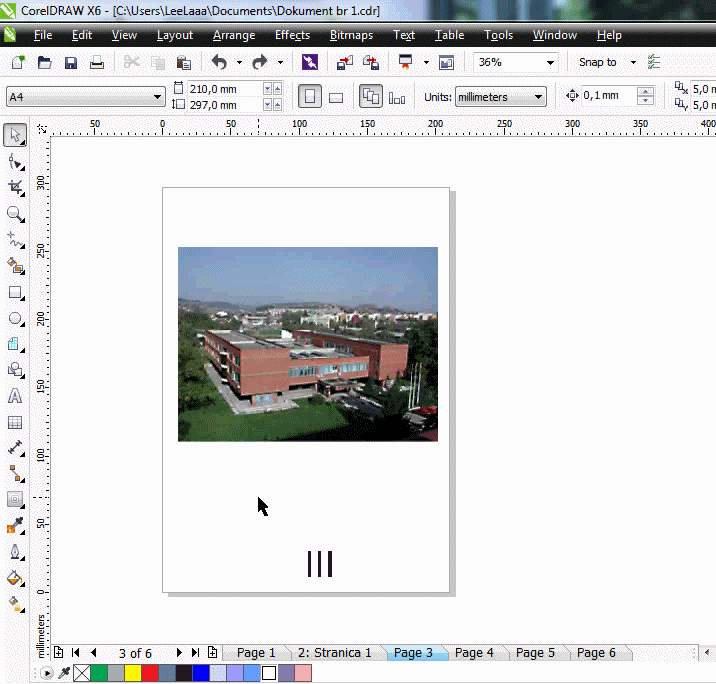Open the Bitmaps menu
716x684 pixels.
pos(351,35)
